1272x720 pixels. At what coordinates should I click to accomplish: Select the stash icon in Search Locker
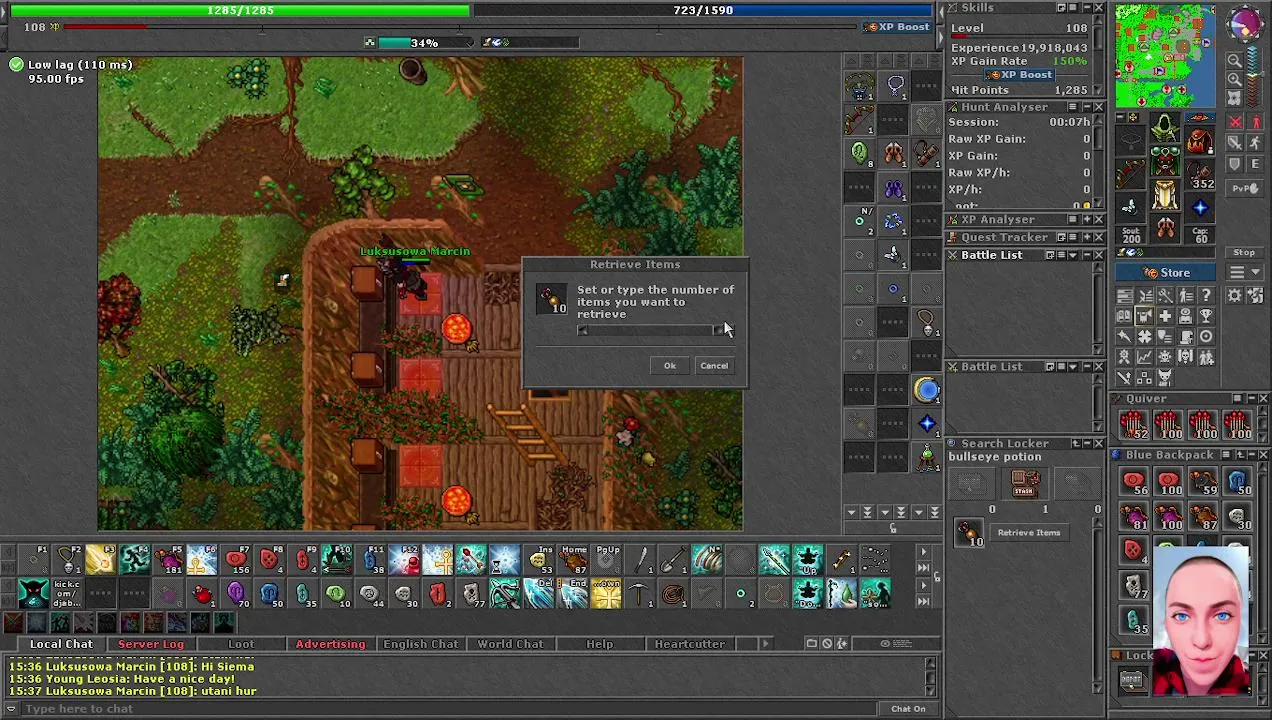click(1023, 485)
